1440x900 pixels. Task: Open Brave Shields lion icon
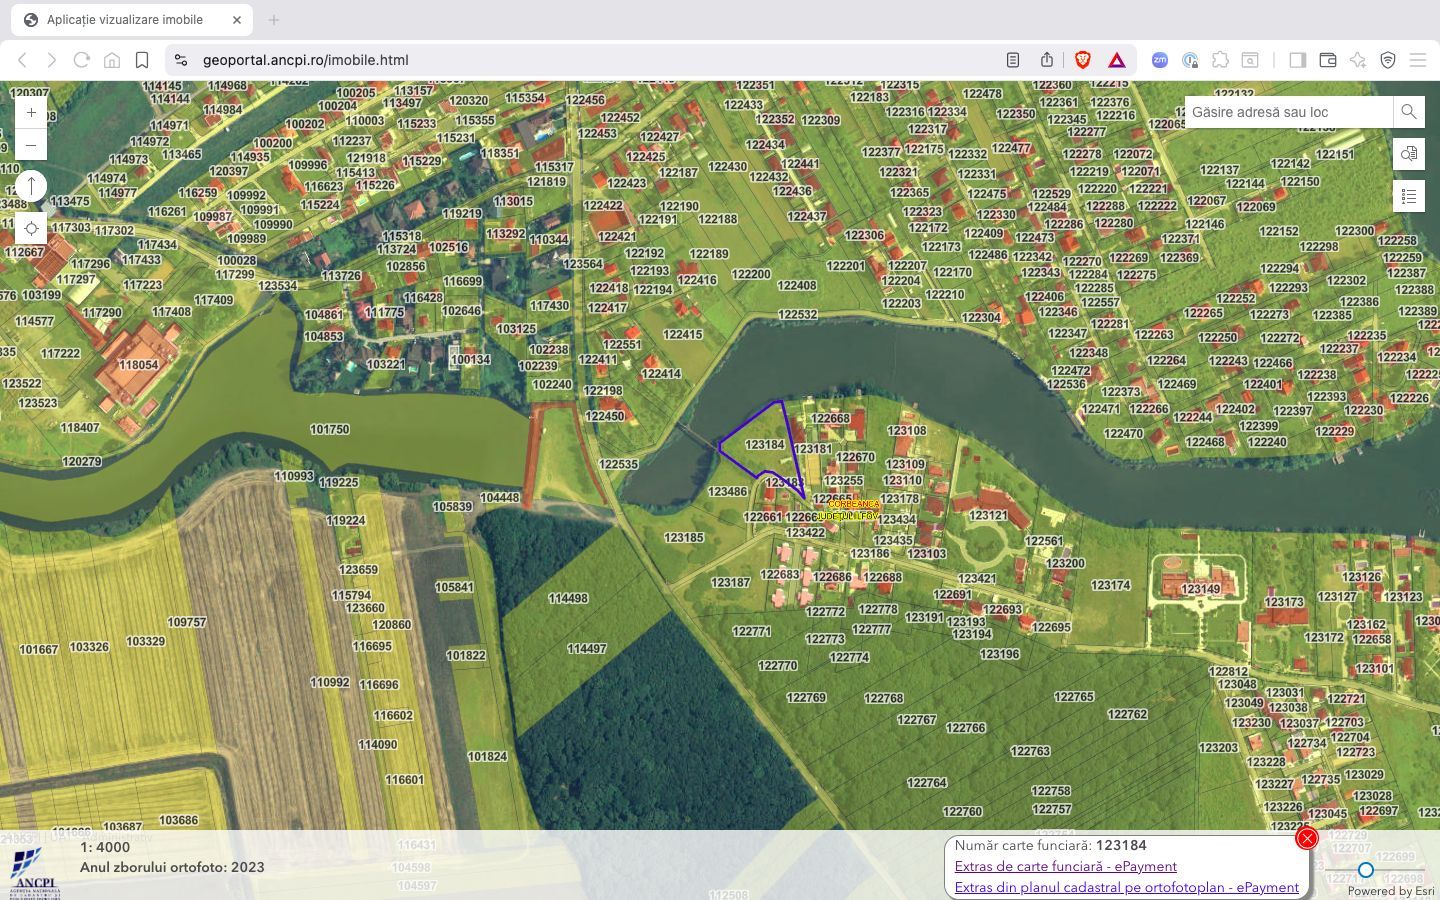tap(1082, 60)
